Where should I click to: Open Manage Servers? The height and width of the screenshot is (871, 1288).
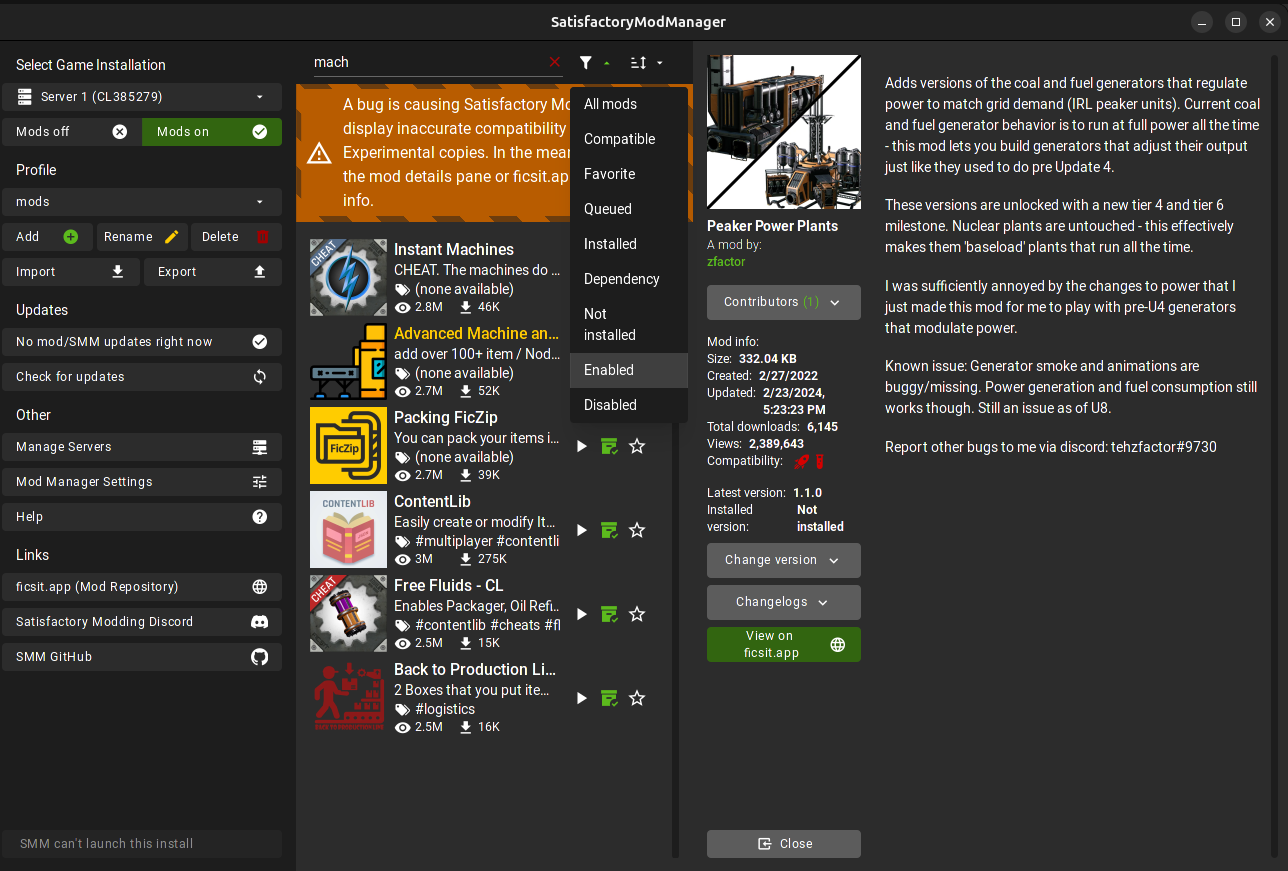pos(142,447)
